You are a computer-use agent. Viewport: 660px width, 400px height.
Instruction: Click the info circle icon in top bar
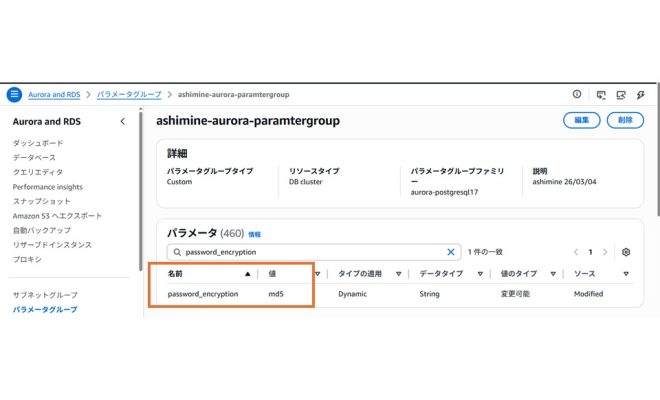pyautogui.click(x=577, y=95)
